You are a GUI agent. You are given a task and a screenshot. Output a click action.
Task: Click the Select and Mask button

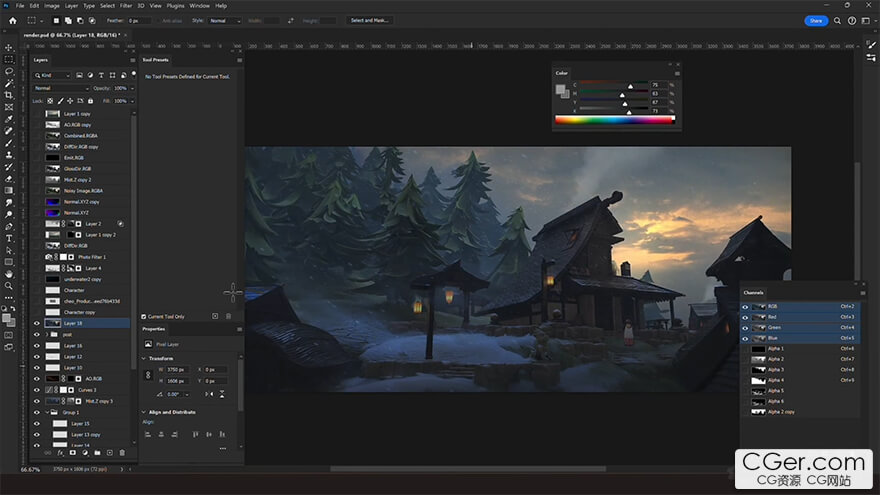369,20
